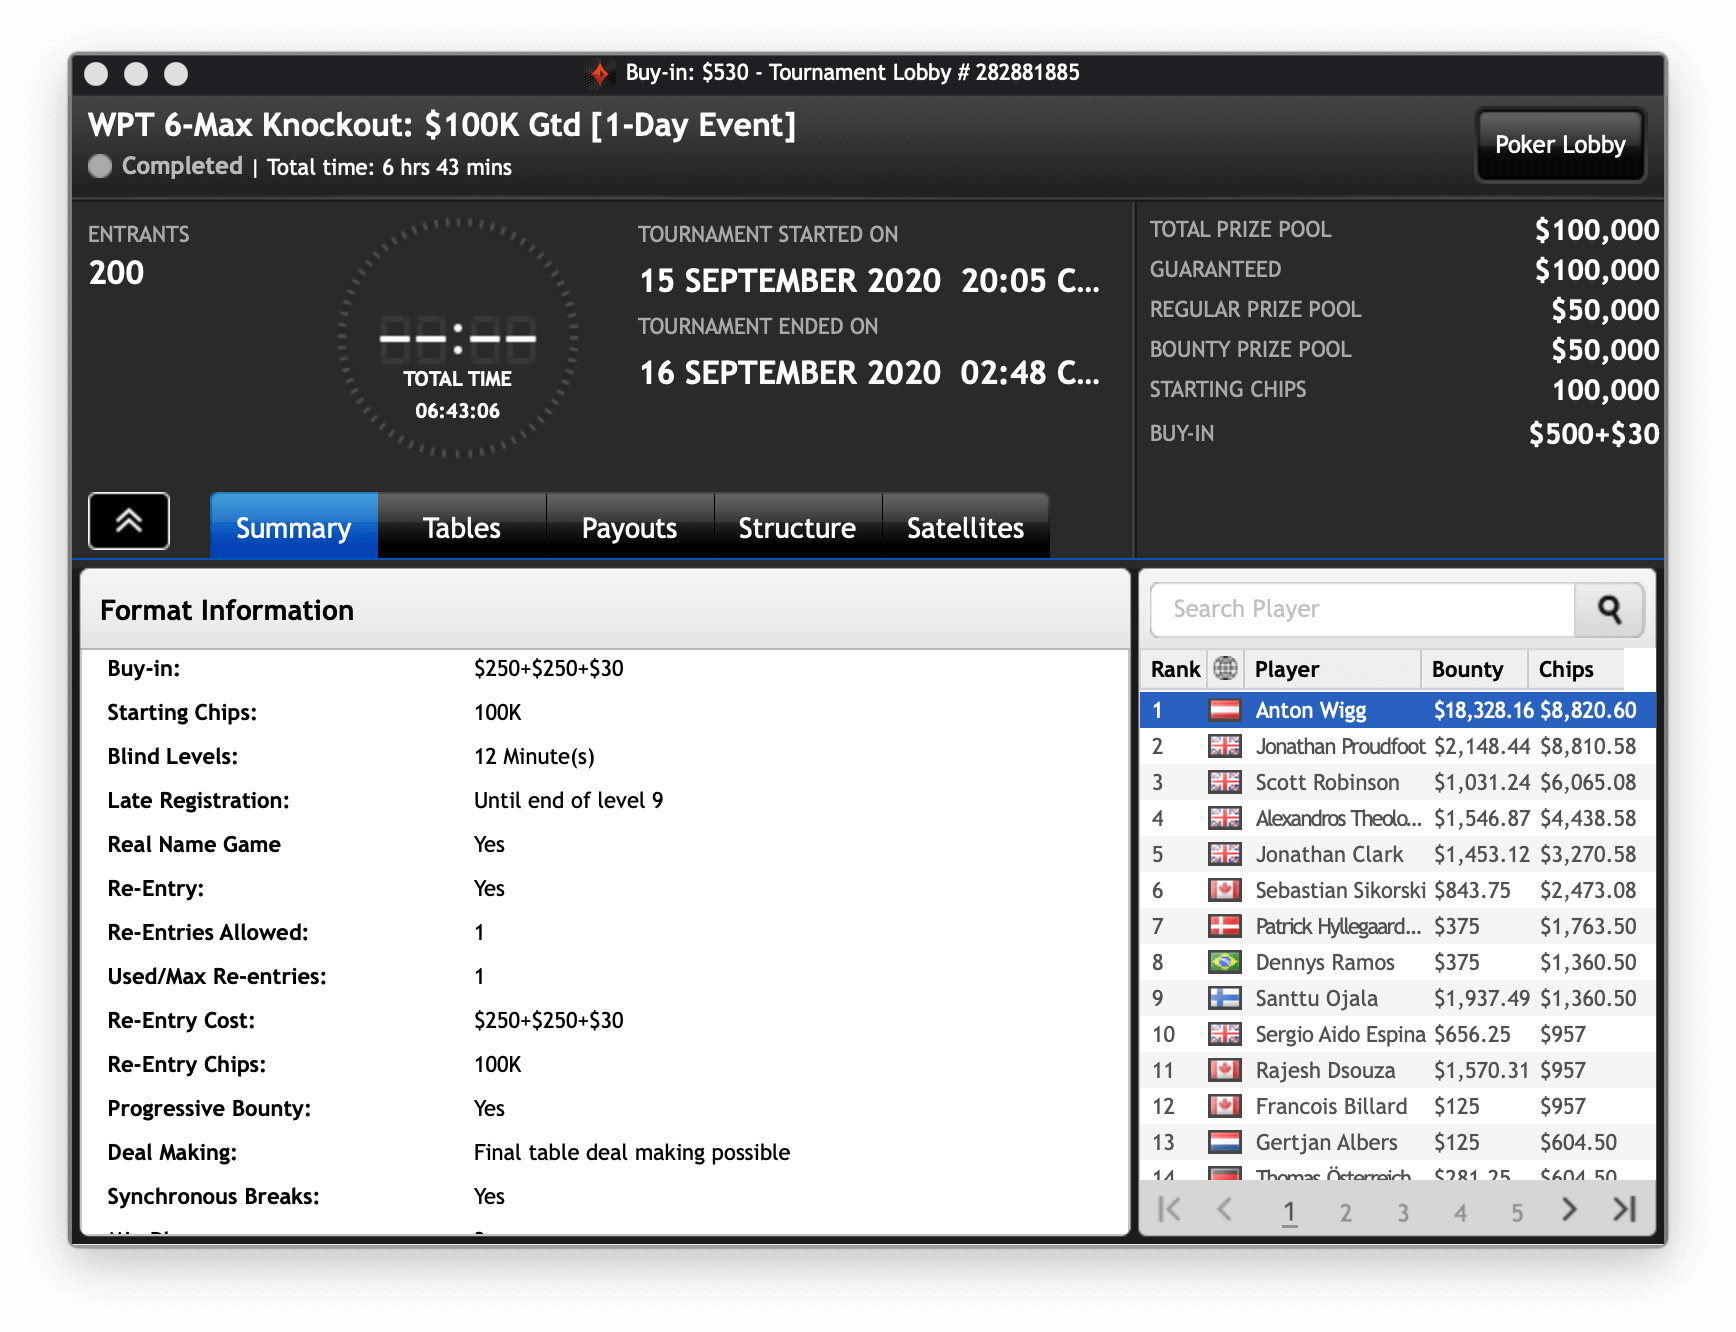The image size is (1736, 1332).
Task: Click the Brazil flag beside Dennys Ramos
Action: click(x=1224, y=962)
